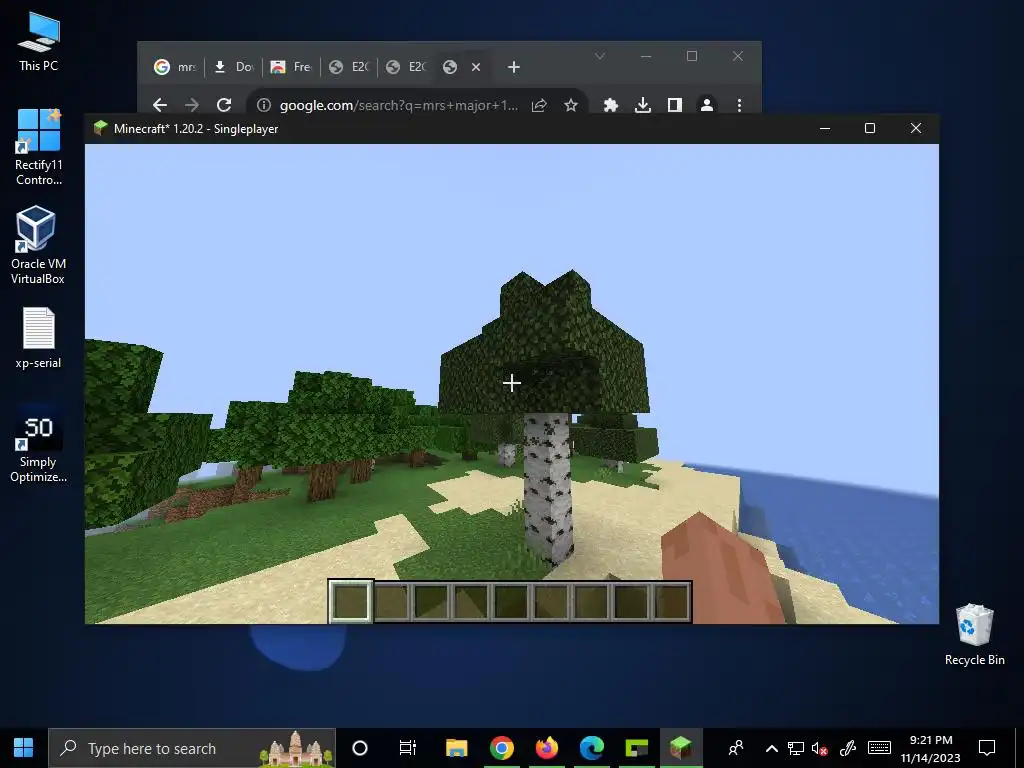Select last Minecraft hotbar slot
This screenshot has width=1024, height=768.
[671, 601]
